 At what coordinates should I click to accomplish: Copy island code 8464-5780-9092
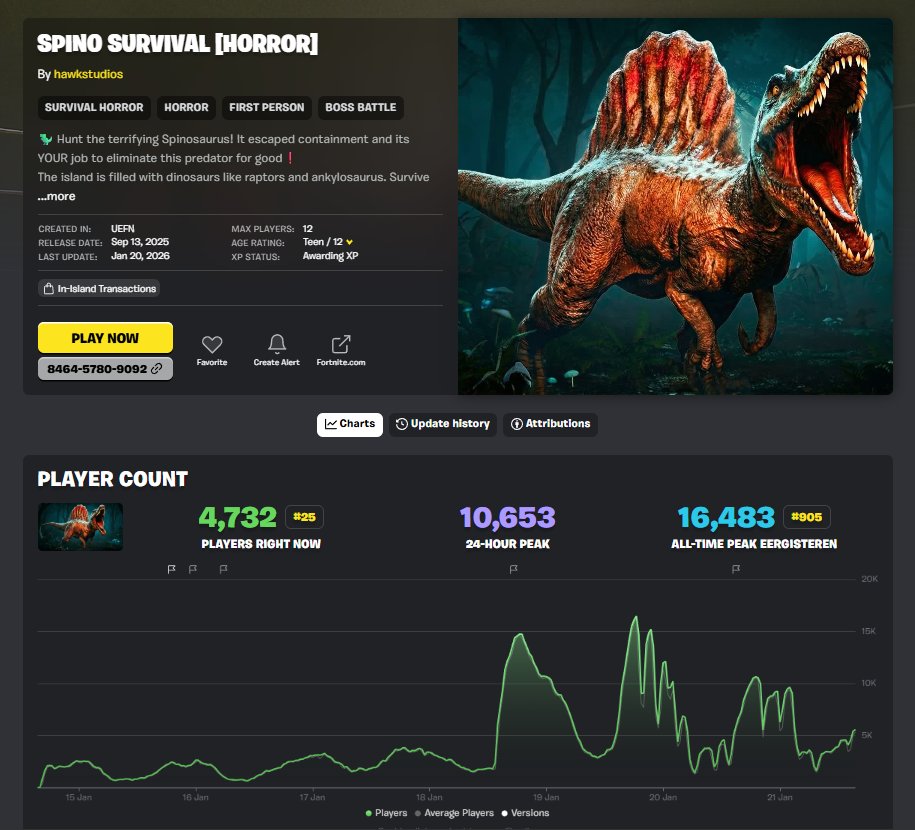[x=105, y=369]
